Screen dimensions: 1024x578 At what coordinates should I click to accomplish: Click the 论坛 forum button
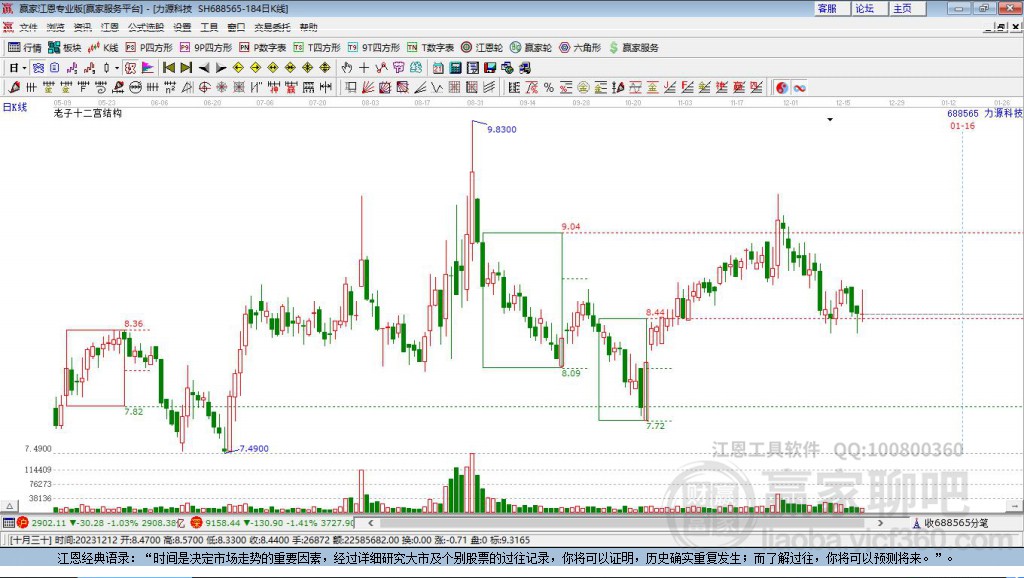coord(869,8)
